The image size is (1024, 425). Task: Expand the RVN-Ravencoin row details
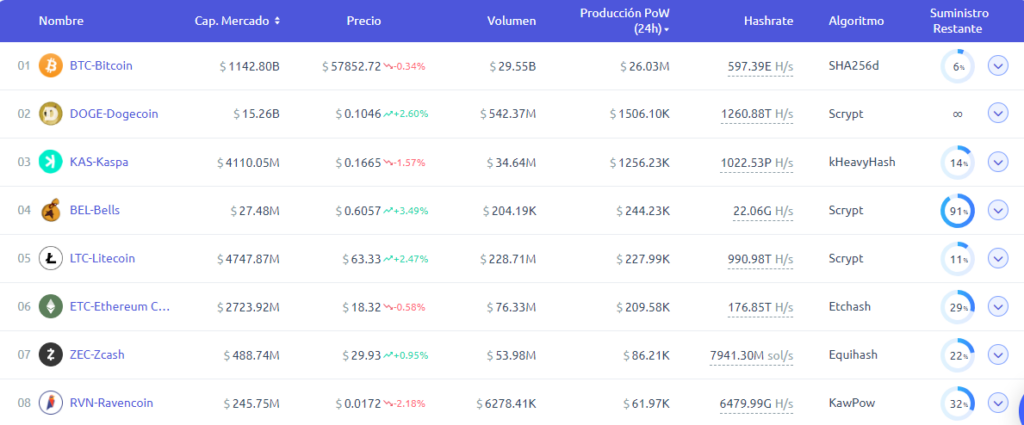point(998,403)
